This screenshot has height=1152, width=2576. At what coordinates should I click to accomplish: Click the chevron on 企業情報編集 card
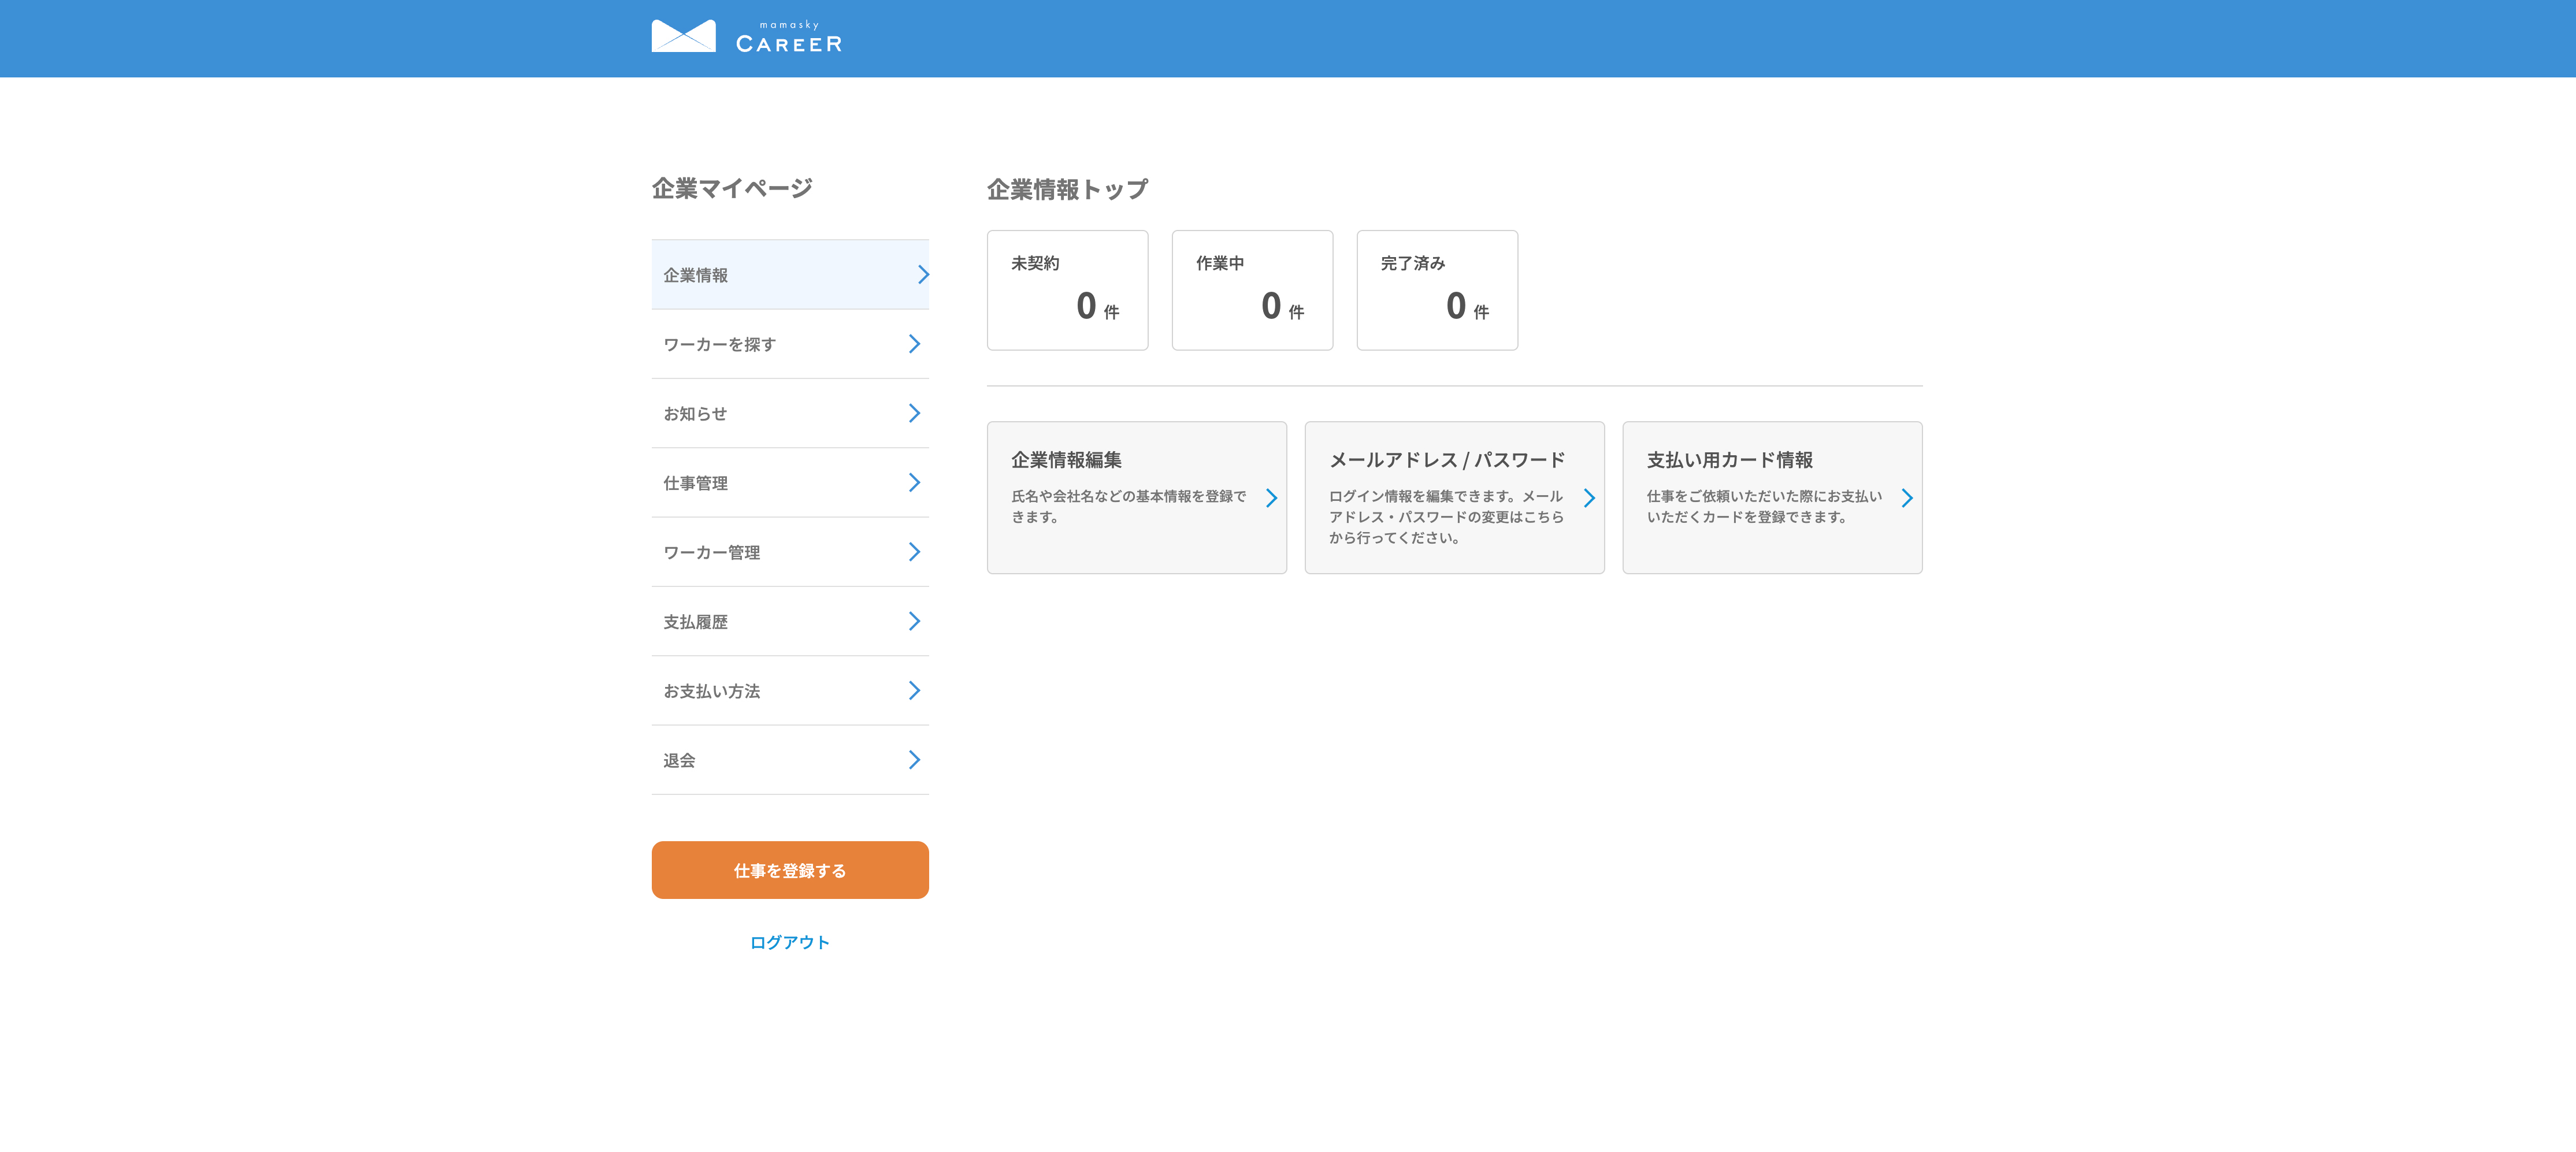point(1271,498)
